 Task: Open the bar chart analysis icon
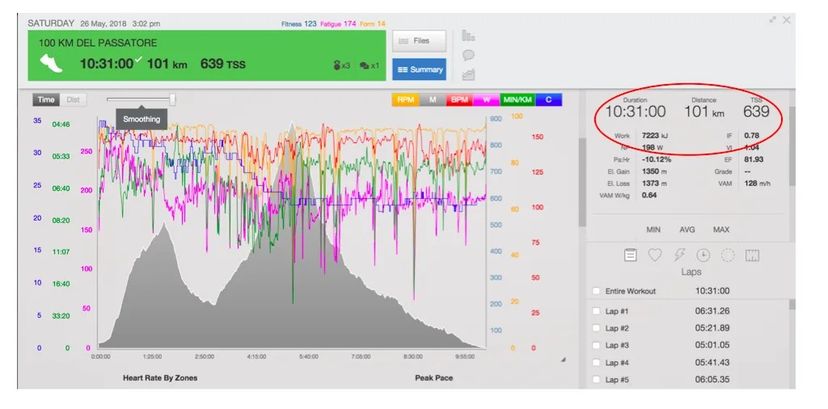(468, 35)
